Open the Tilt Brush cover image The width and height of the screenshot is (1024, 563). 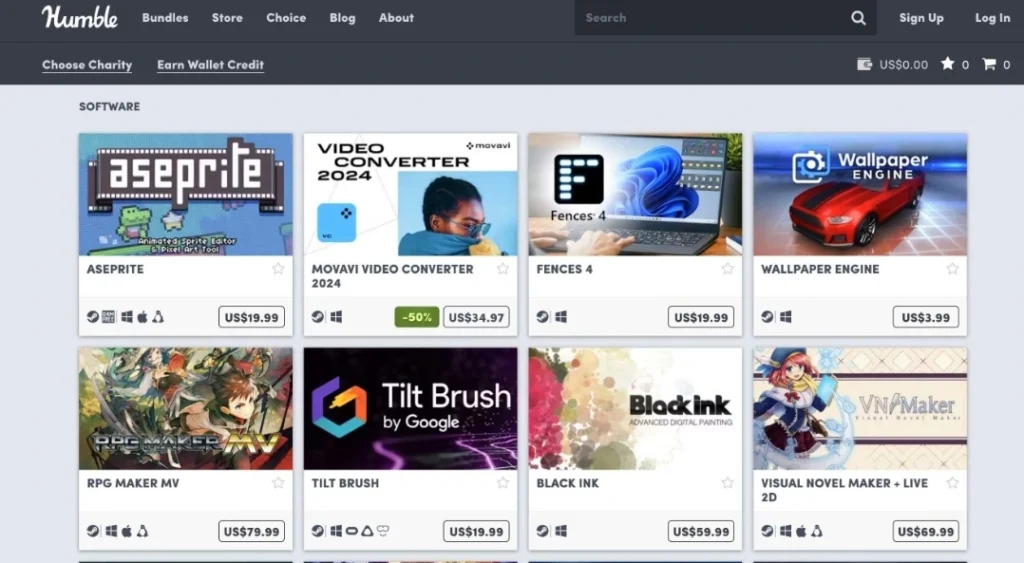(410, 408)
